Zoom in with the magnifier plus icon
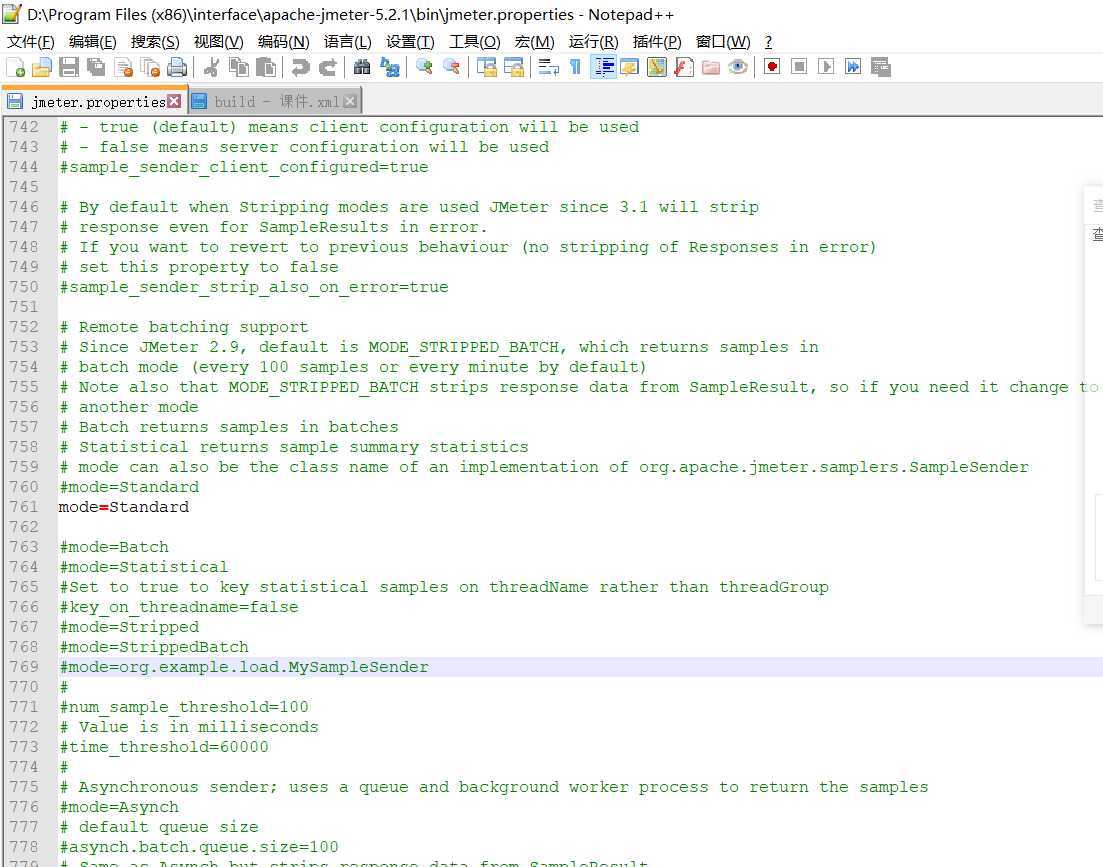Screen dimensions: 1103x867 [424, 68]
